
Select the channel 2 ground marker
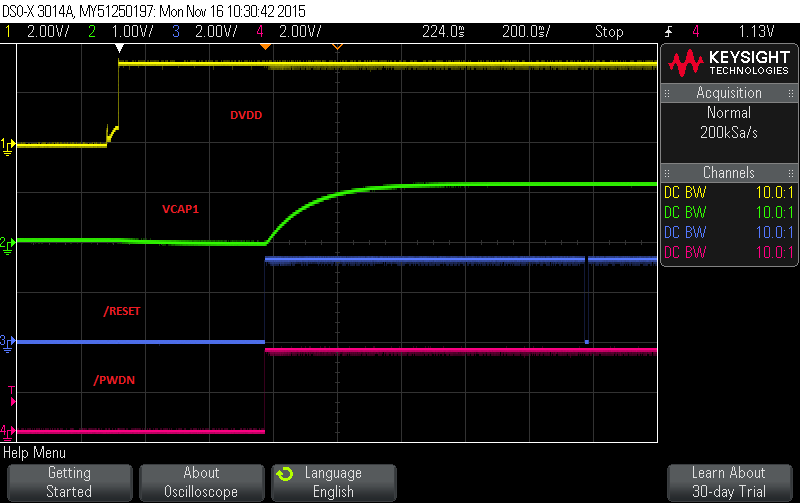[7, 244]
